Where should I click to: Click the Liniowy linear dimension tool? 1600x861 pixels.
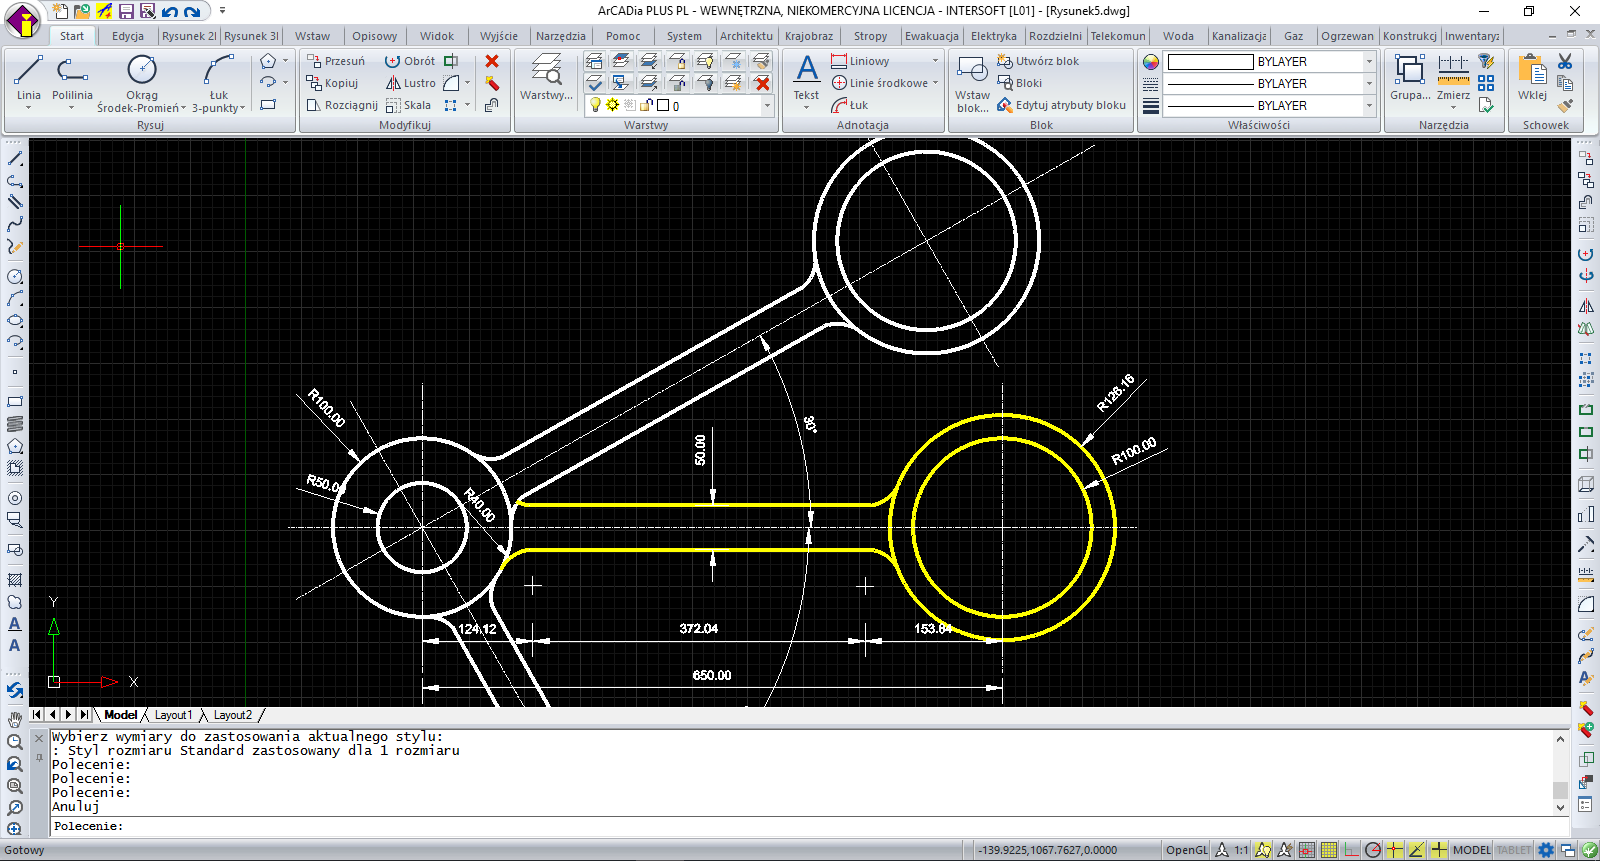point(860,61)
